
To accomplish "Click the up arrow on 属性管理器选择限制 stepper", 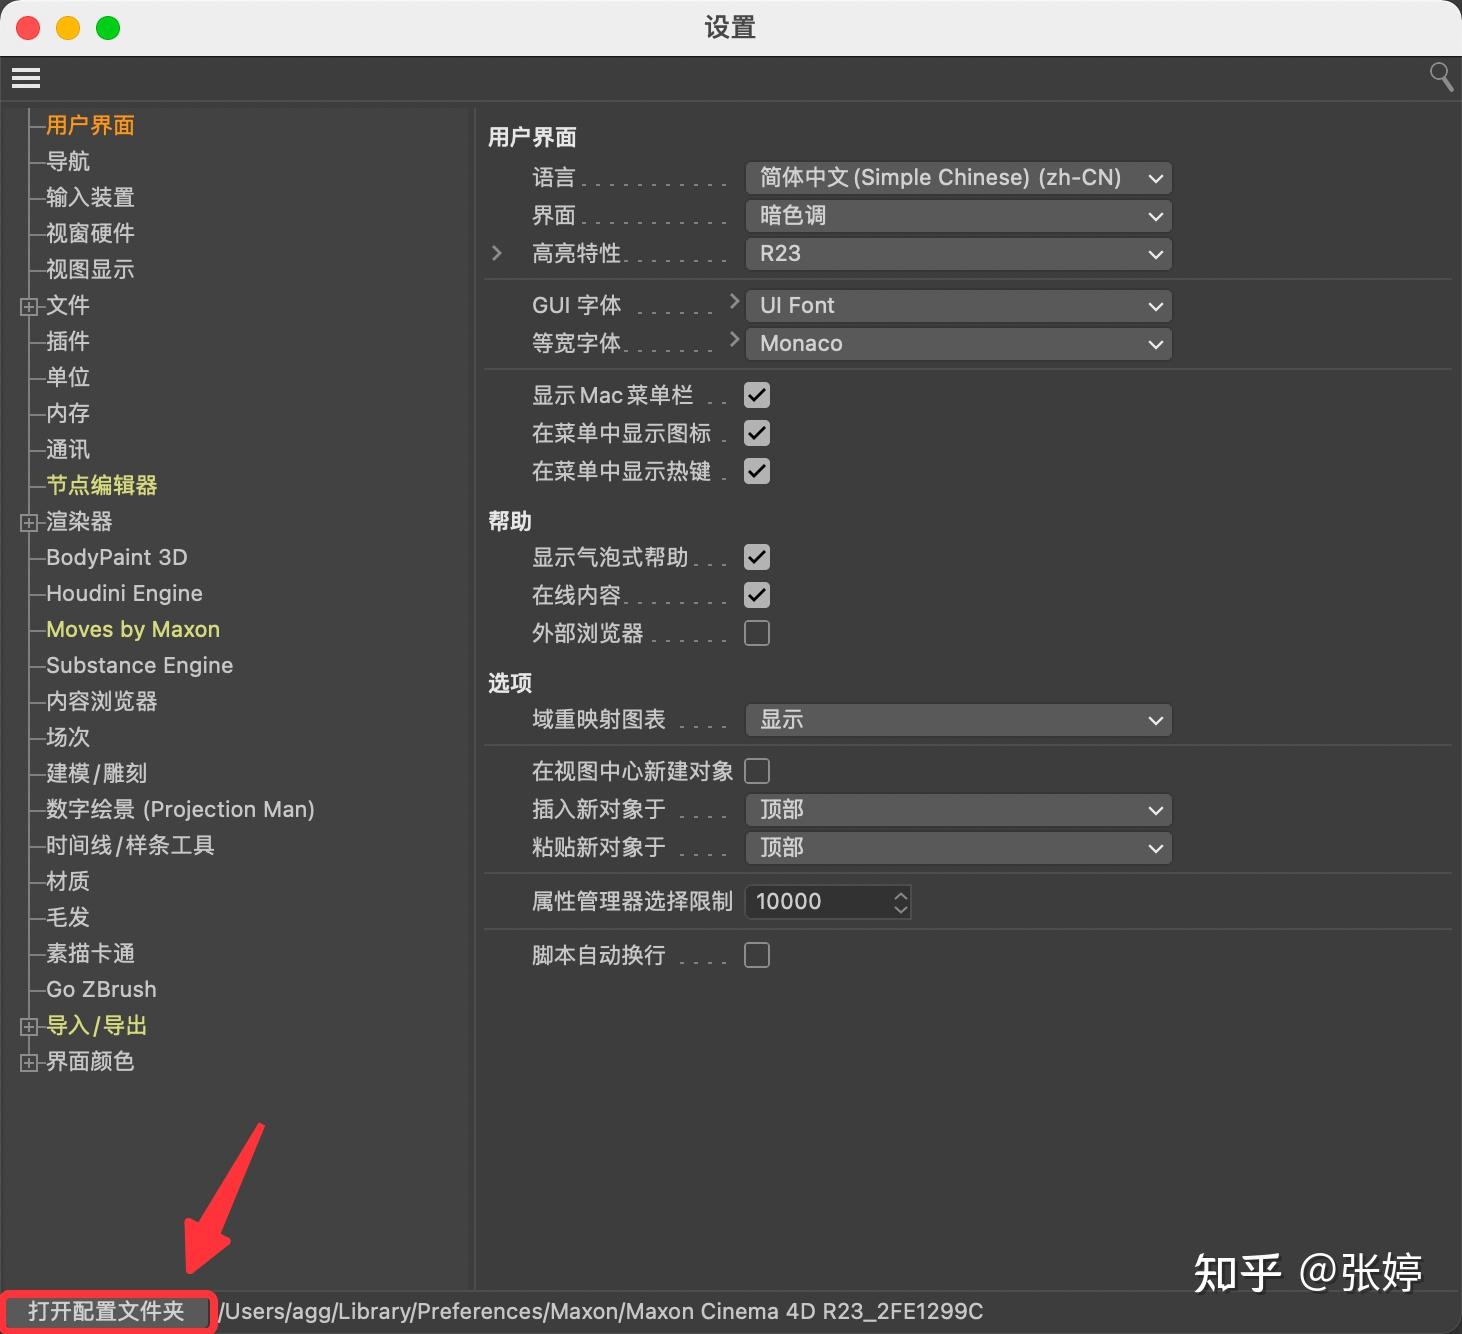I will 899,894.
